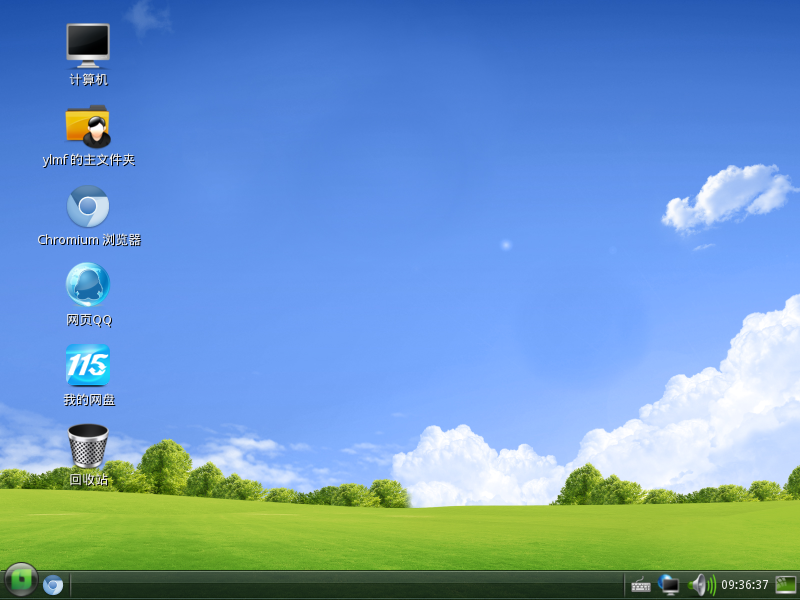This screenshot has width=800, height=600.
Task: Click the 'ylmf 的主文件夹' text label
Action: point(89,160)
